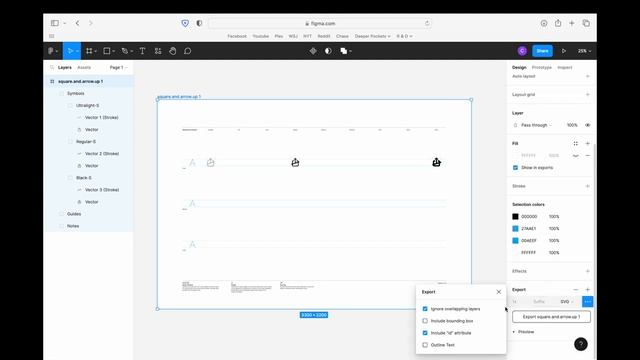Open Fill styles four-dot icon
Viewport: 640px width, 360px height.
click(x=576, y=144)
